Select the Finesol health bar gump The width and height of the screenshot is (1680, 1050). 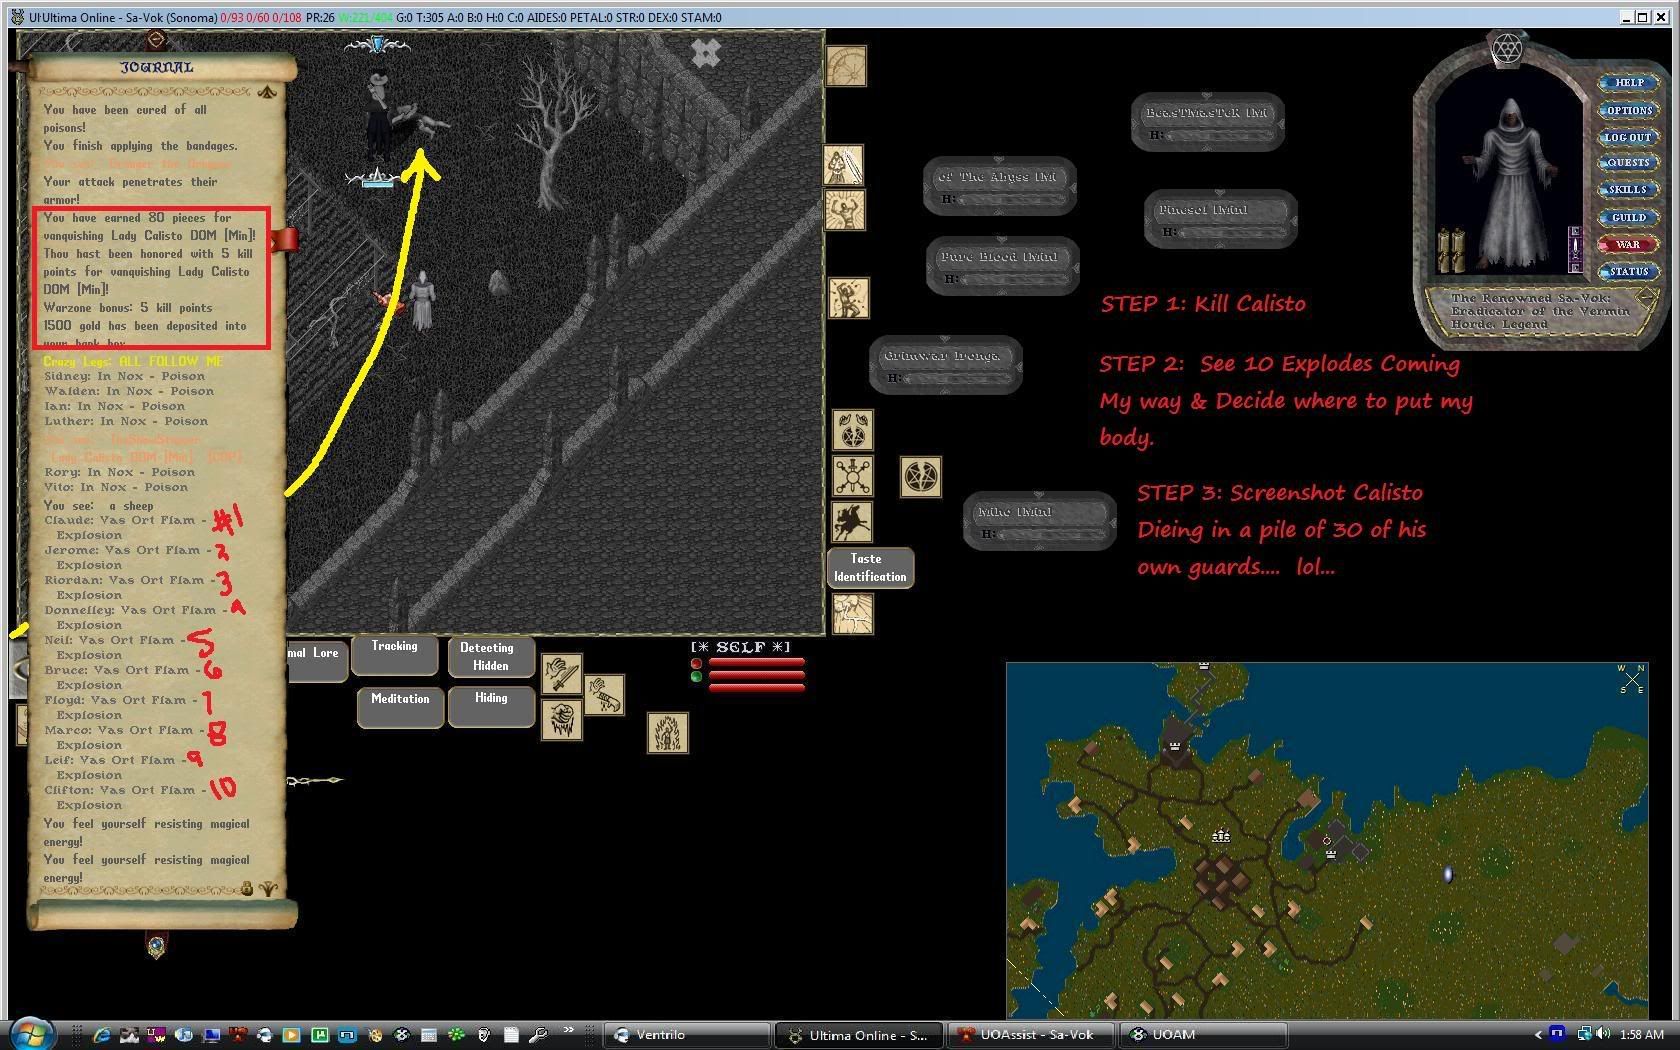click(1220, 219)
